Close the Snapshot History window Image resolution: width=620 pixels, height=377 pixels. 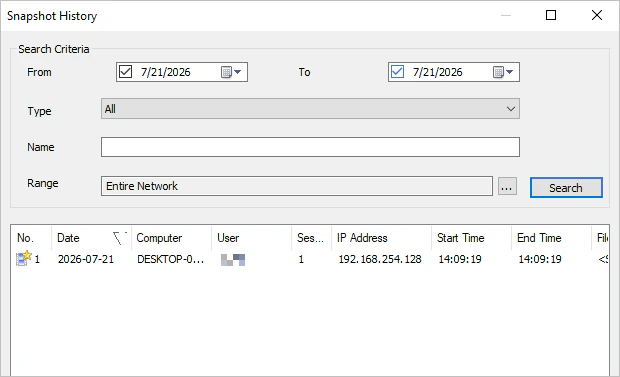tap(597, 15)
